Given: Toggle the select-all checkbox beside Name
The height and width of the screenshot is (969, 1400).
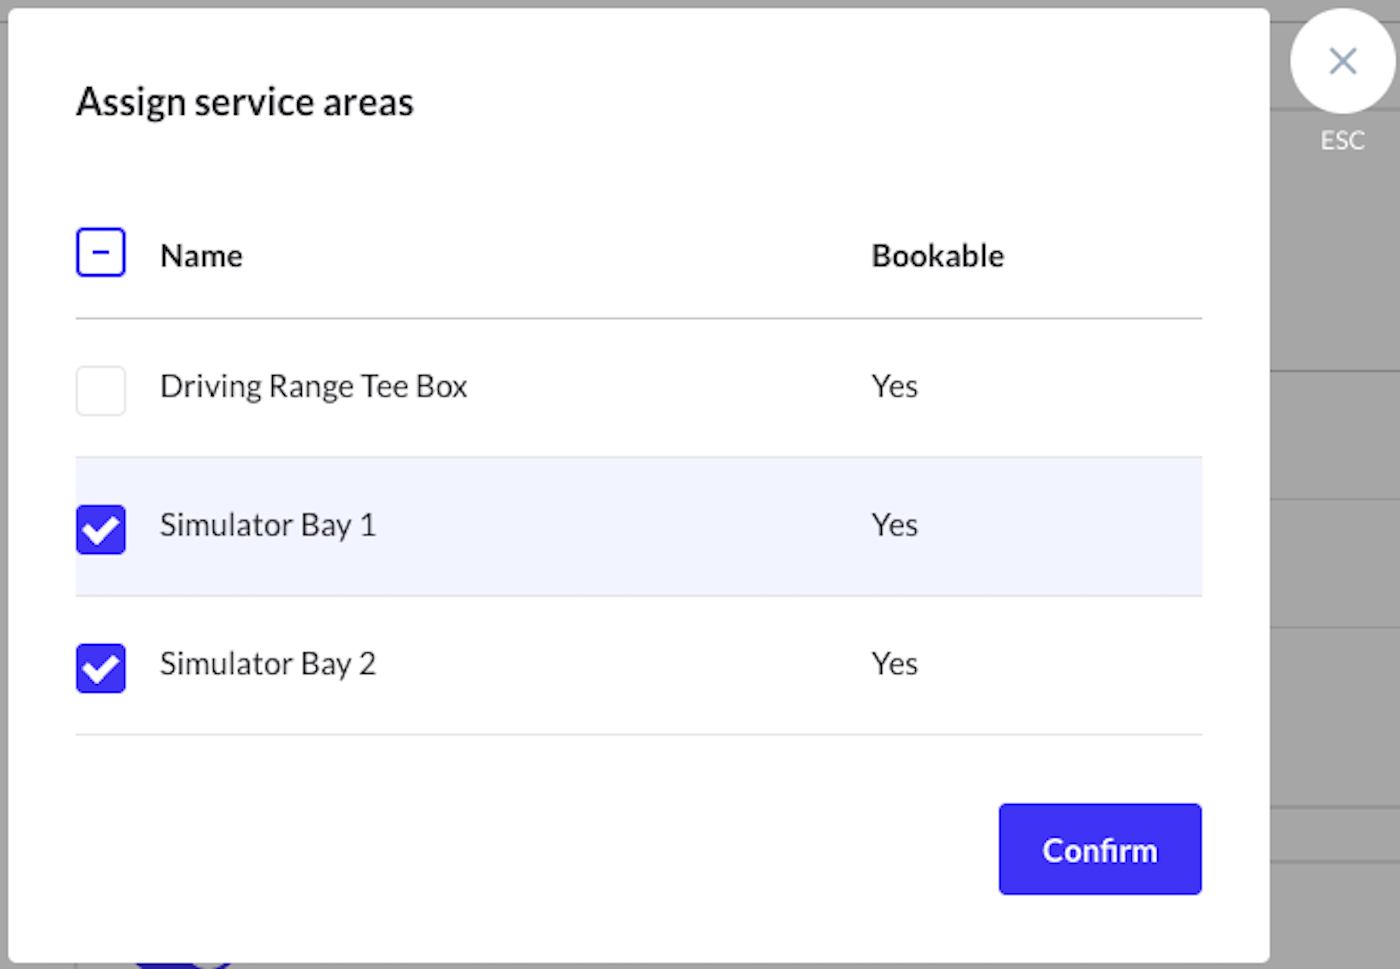Looking at the screenshot, I should (x=101, y=252).
